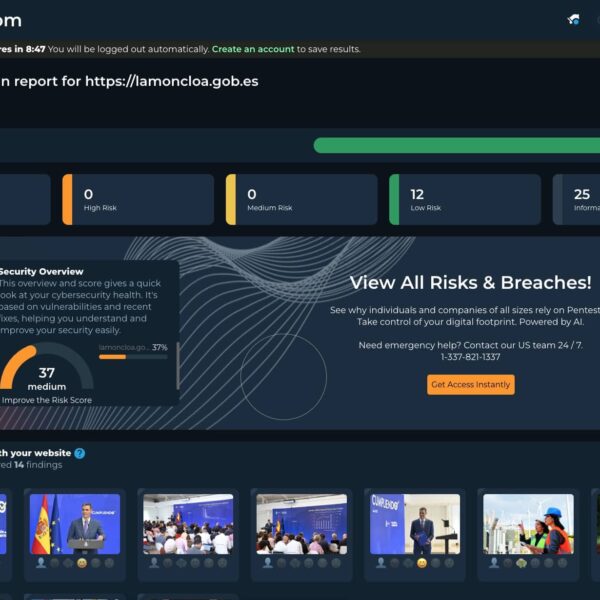This screenshot has height=600, width=600.
Task: Click the Get Access Instantly button
Action: 471,385
